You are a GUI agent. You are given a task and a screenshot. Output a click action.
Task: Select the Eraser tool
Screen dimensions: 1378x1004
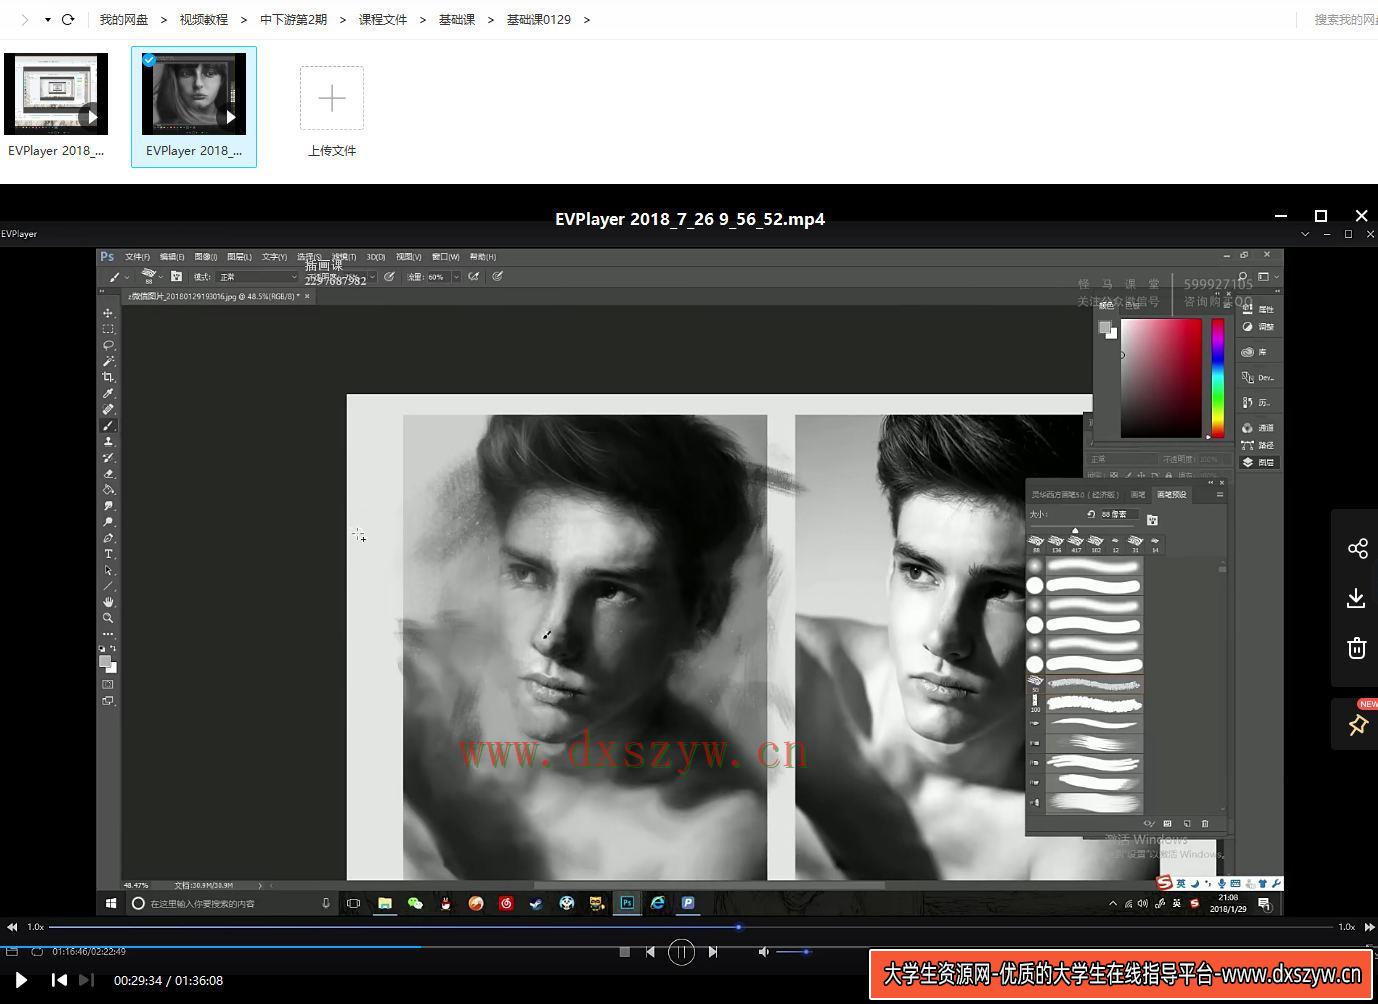click(108, 474)
